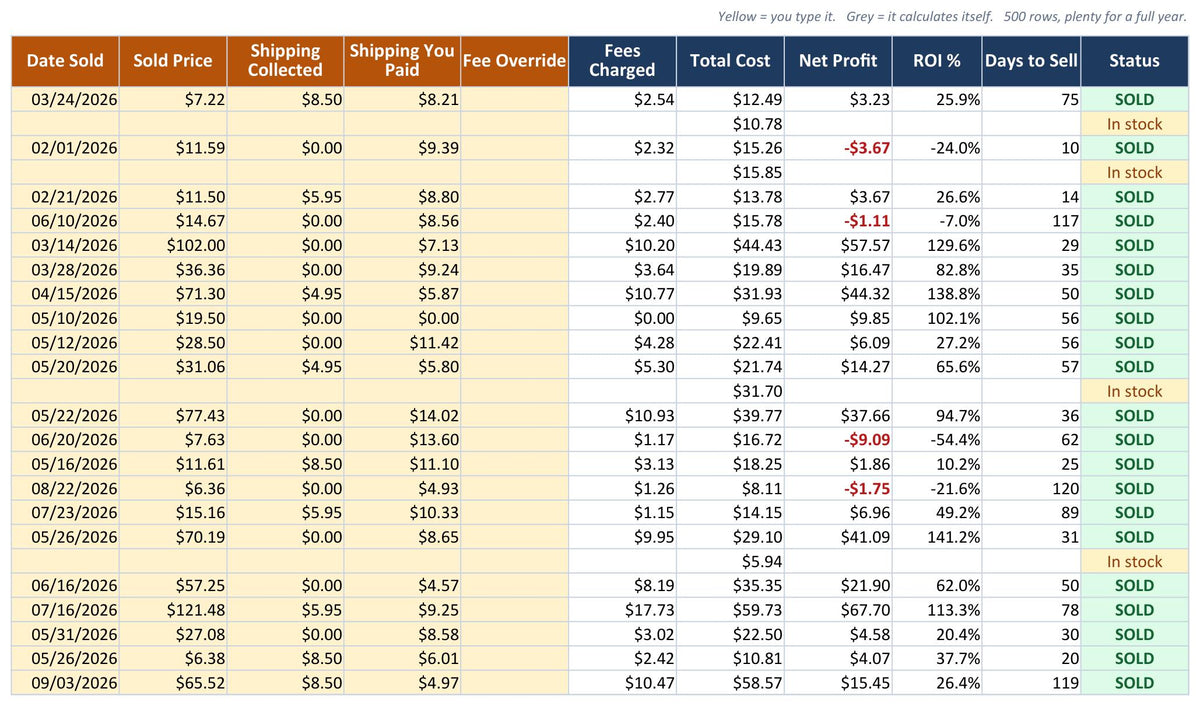The width and height of the screenshot is (1200, 706).
Task: Select ROI value 138.8%
Action: [x=937, y=294]
